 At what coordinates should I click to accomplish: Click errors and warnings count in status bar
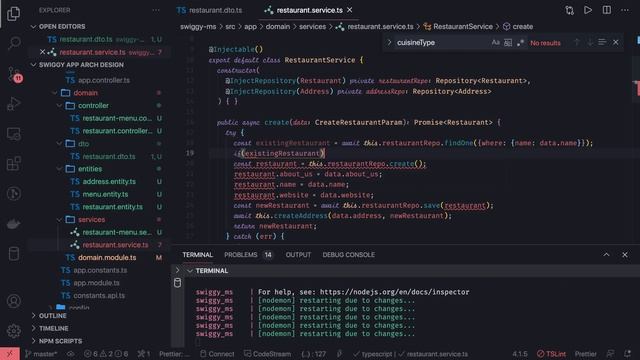point(105,354)
